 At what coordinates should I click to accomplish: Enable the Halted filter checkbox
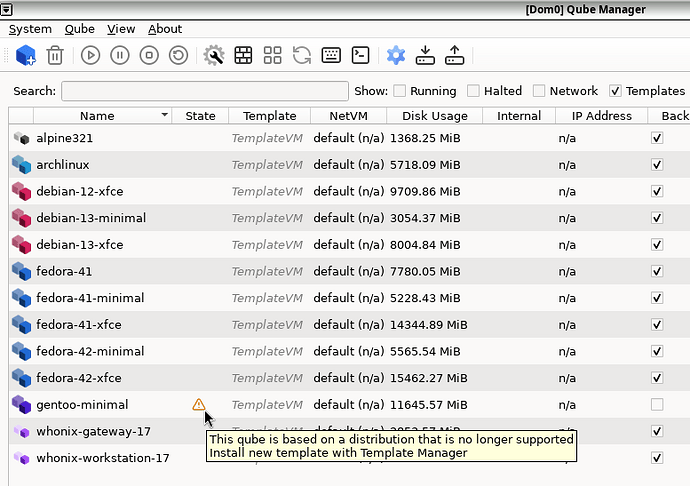click(473, 91)
